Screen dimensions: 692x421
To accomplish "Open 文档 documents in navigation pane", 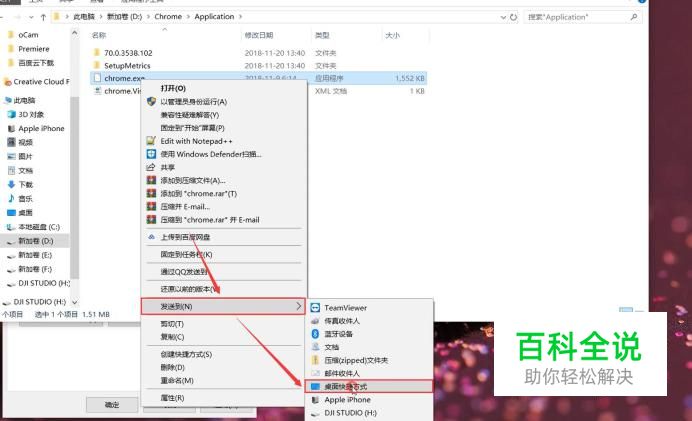I will (x=25, y=170).
